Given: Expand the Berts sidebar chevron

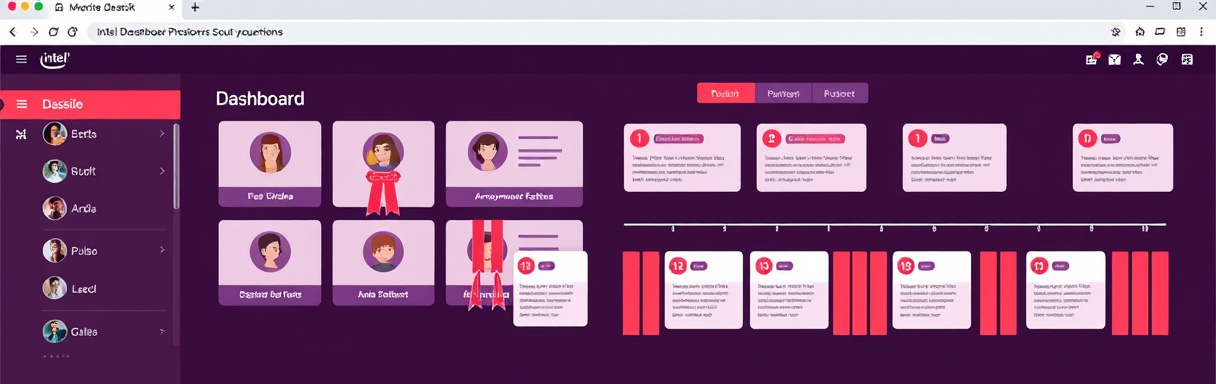Looking at the screenshot, I should click(162, 133).
